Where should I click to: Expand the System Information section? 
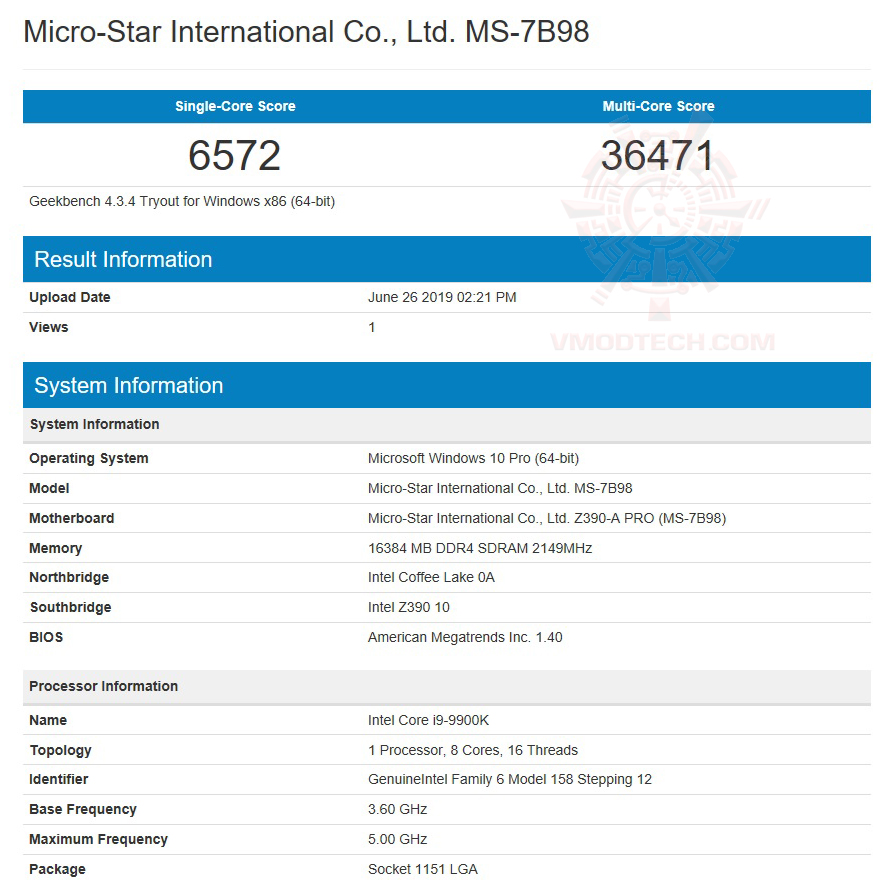click(x=128, y=385)
